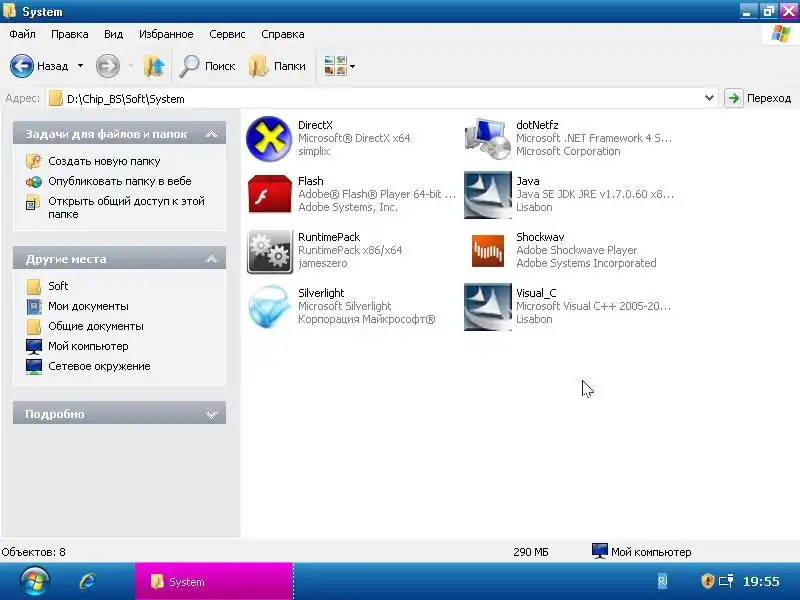Click the Soft folder icon in sidebar
800x600 pixels.
pyautogui.click(x=34, y=286)
